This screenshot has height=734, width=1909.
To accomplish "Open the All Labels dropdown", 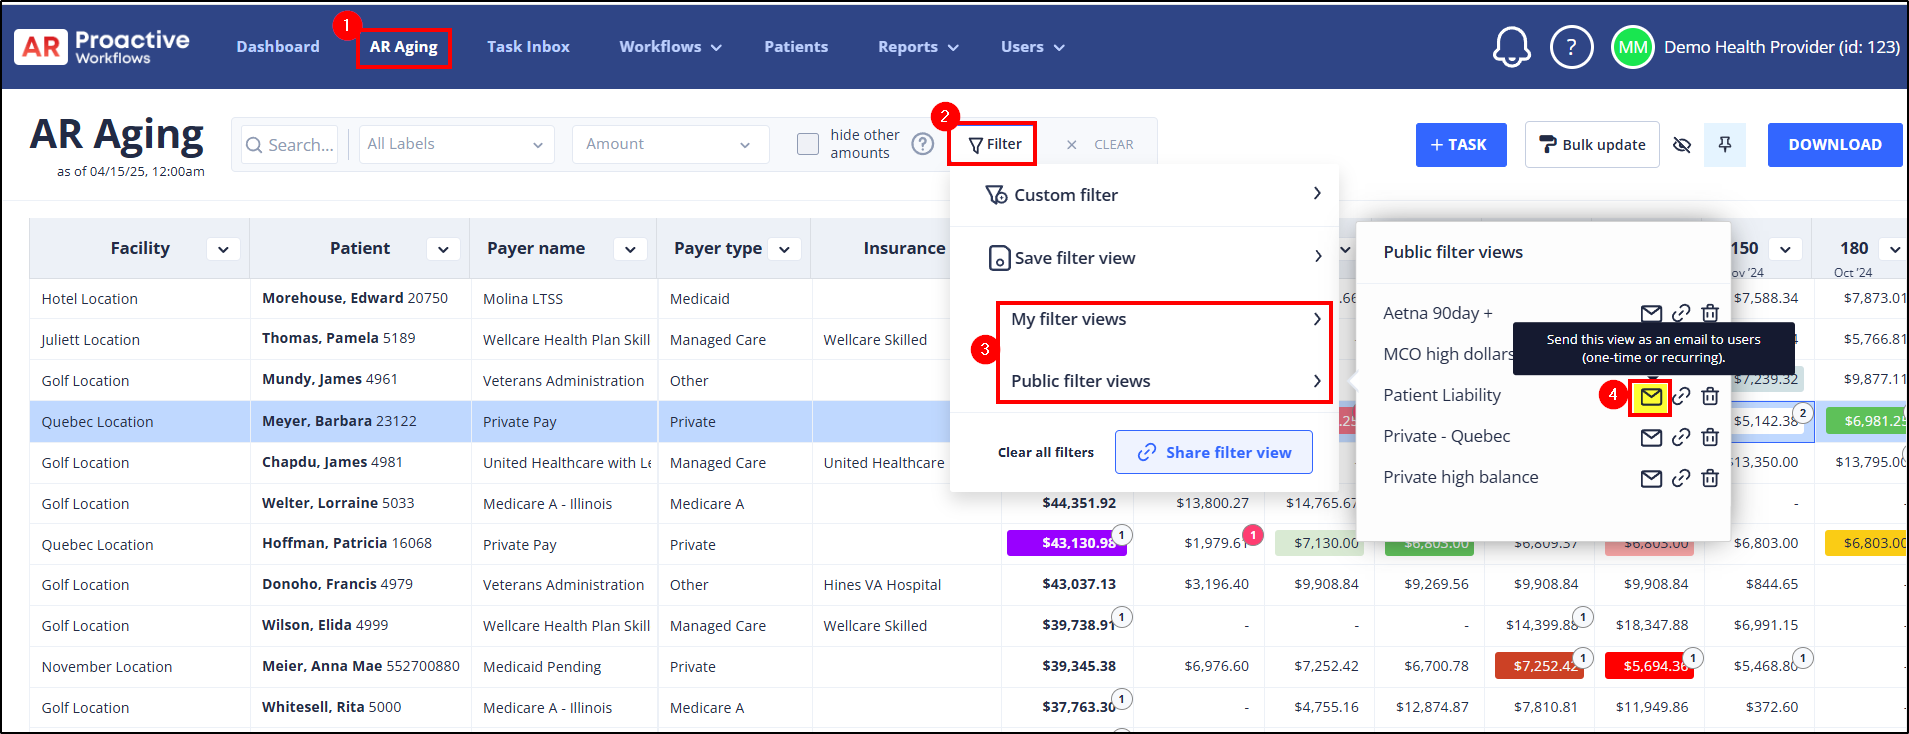I will click(456, 145).
